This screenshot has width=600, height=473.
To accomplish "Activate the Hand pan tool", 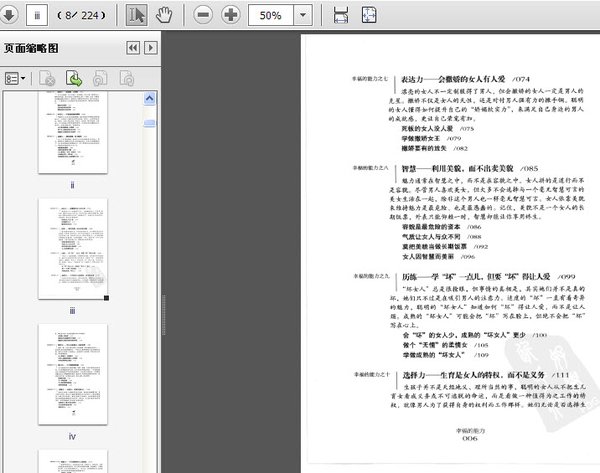I will tap(165, 16).
